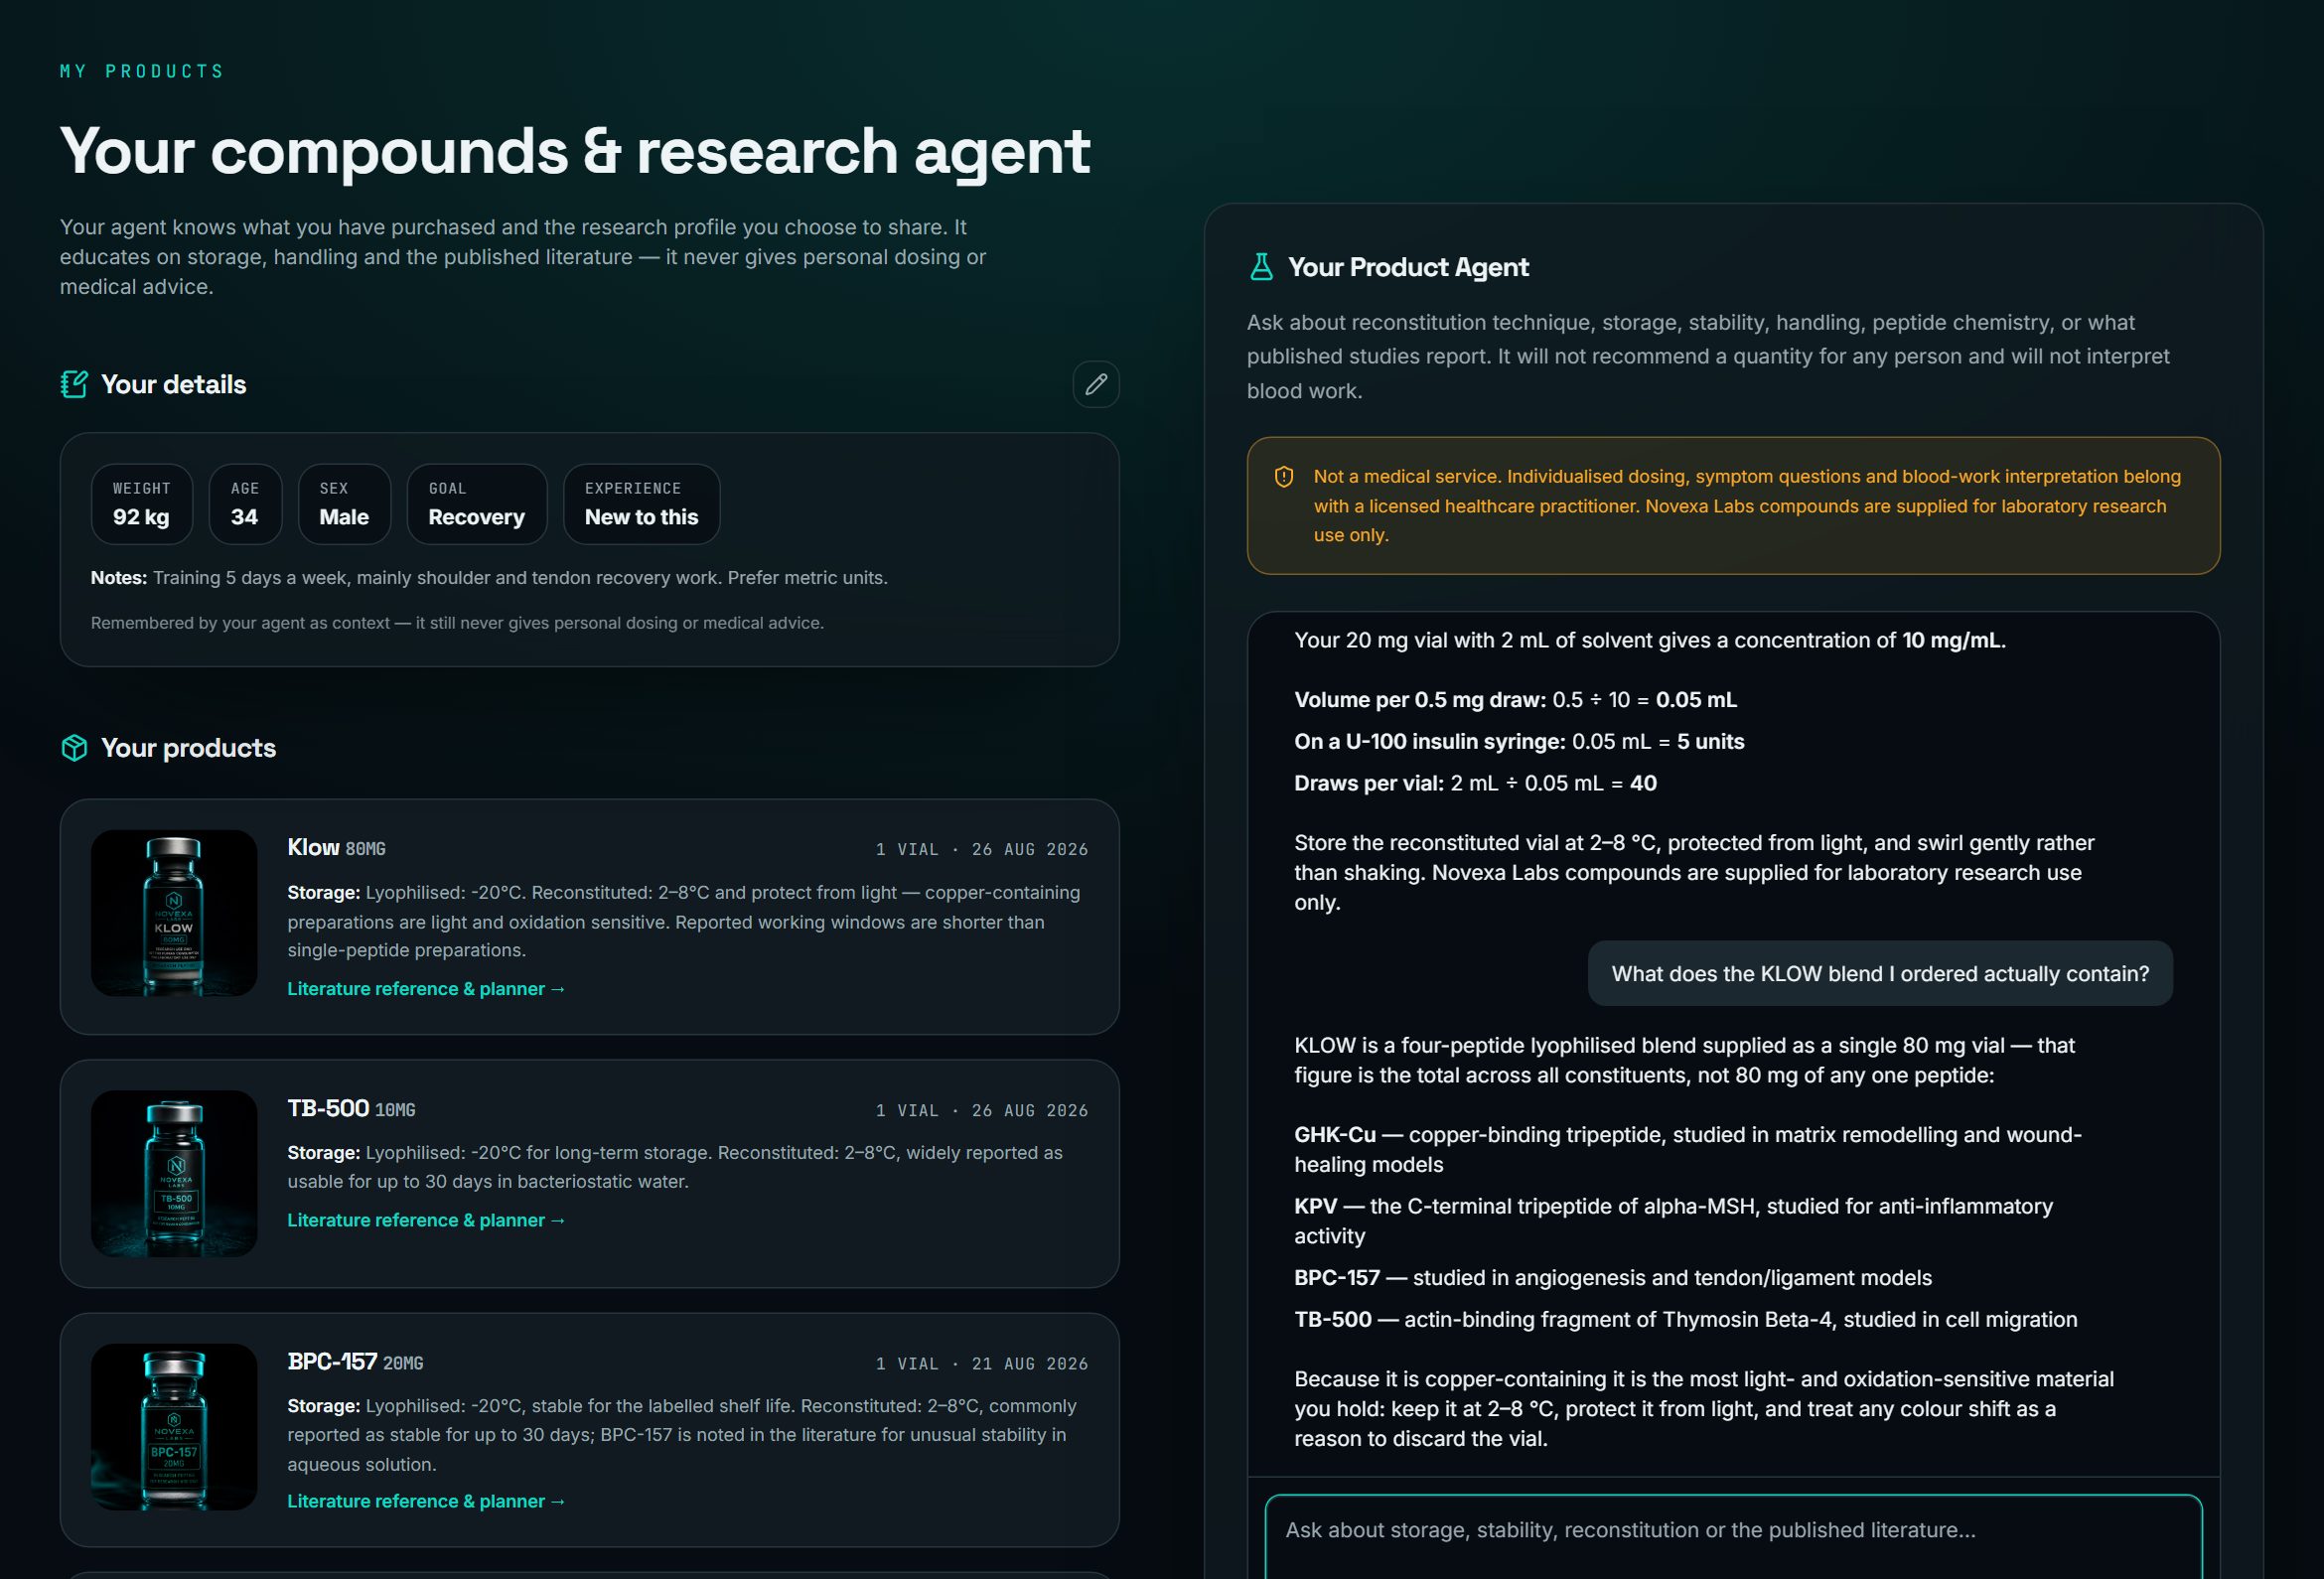Click the agent question input field

click(1733, 1535)
